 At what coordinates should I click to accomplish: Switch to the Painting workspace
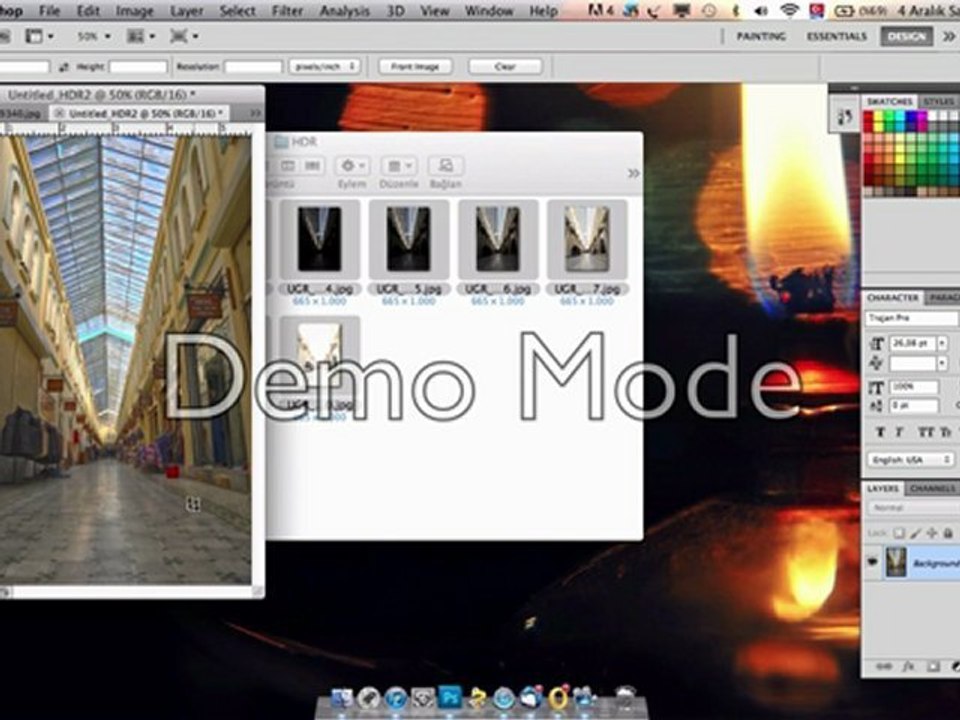point(761,36)
